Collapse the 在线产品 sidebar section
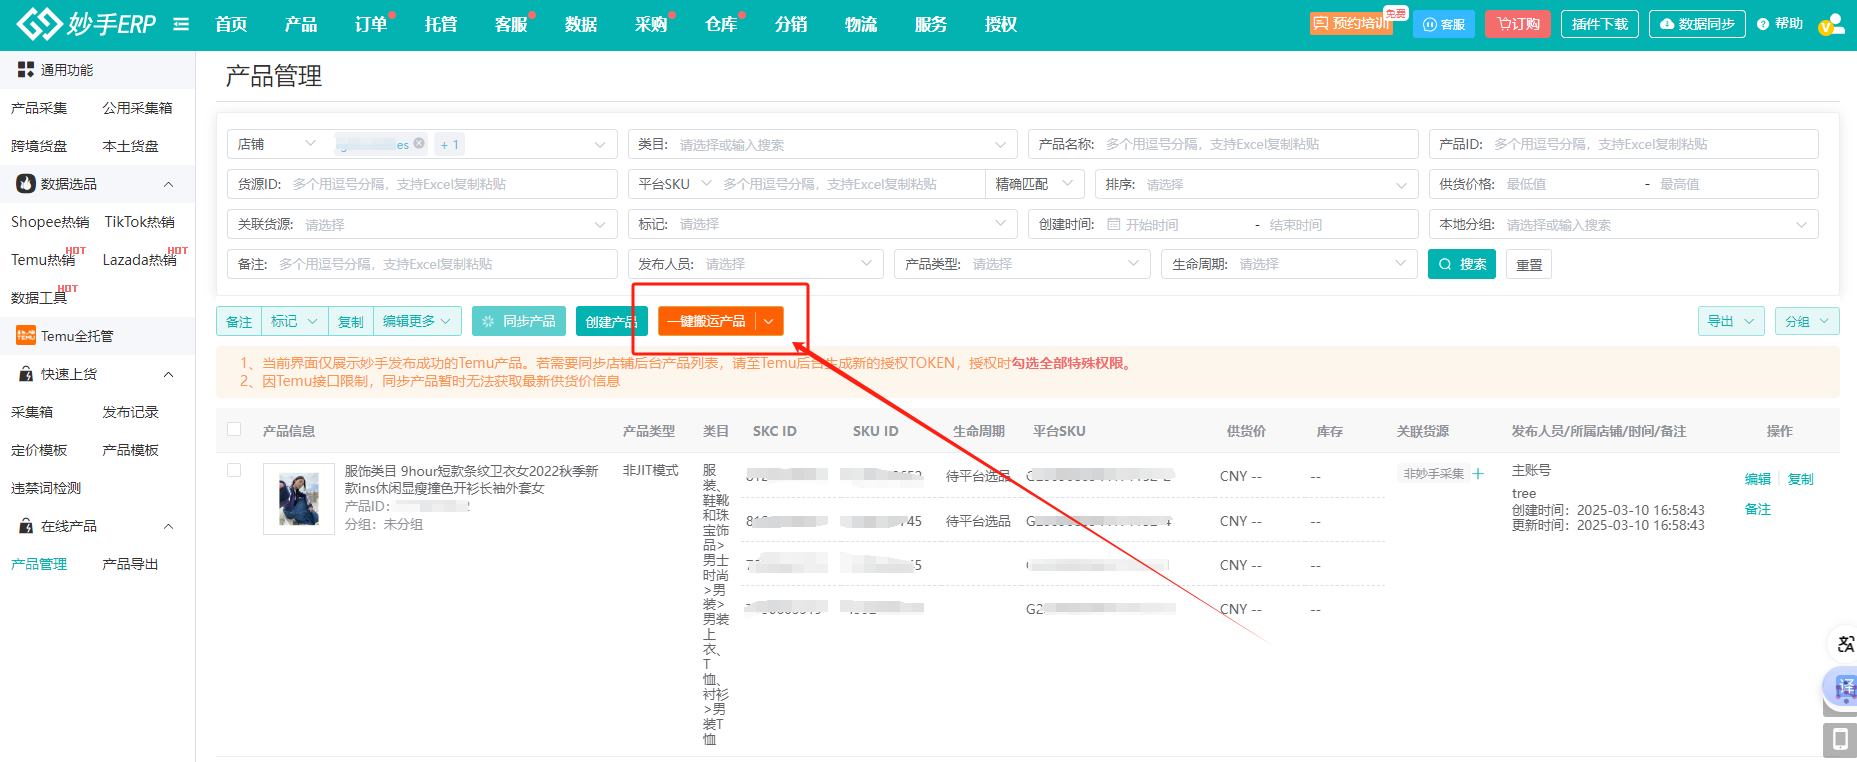1857x762 pixels. [168, 526]
